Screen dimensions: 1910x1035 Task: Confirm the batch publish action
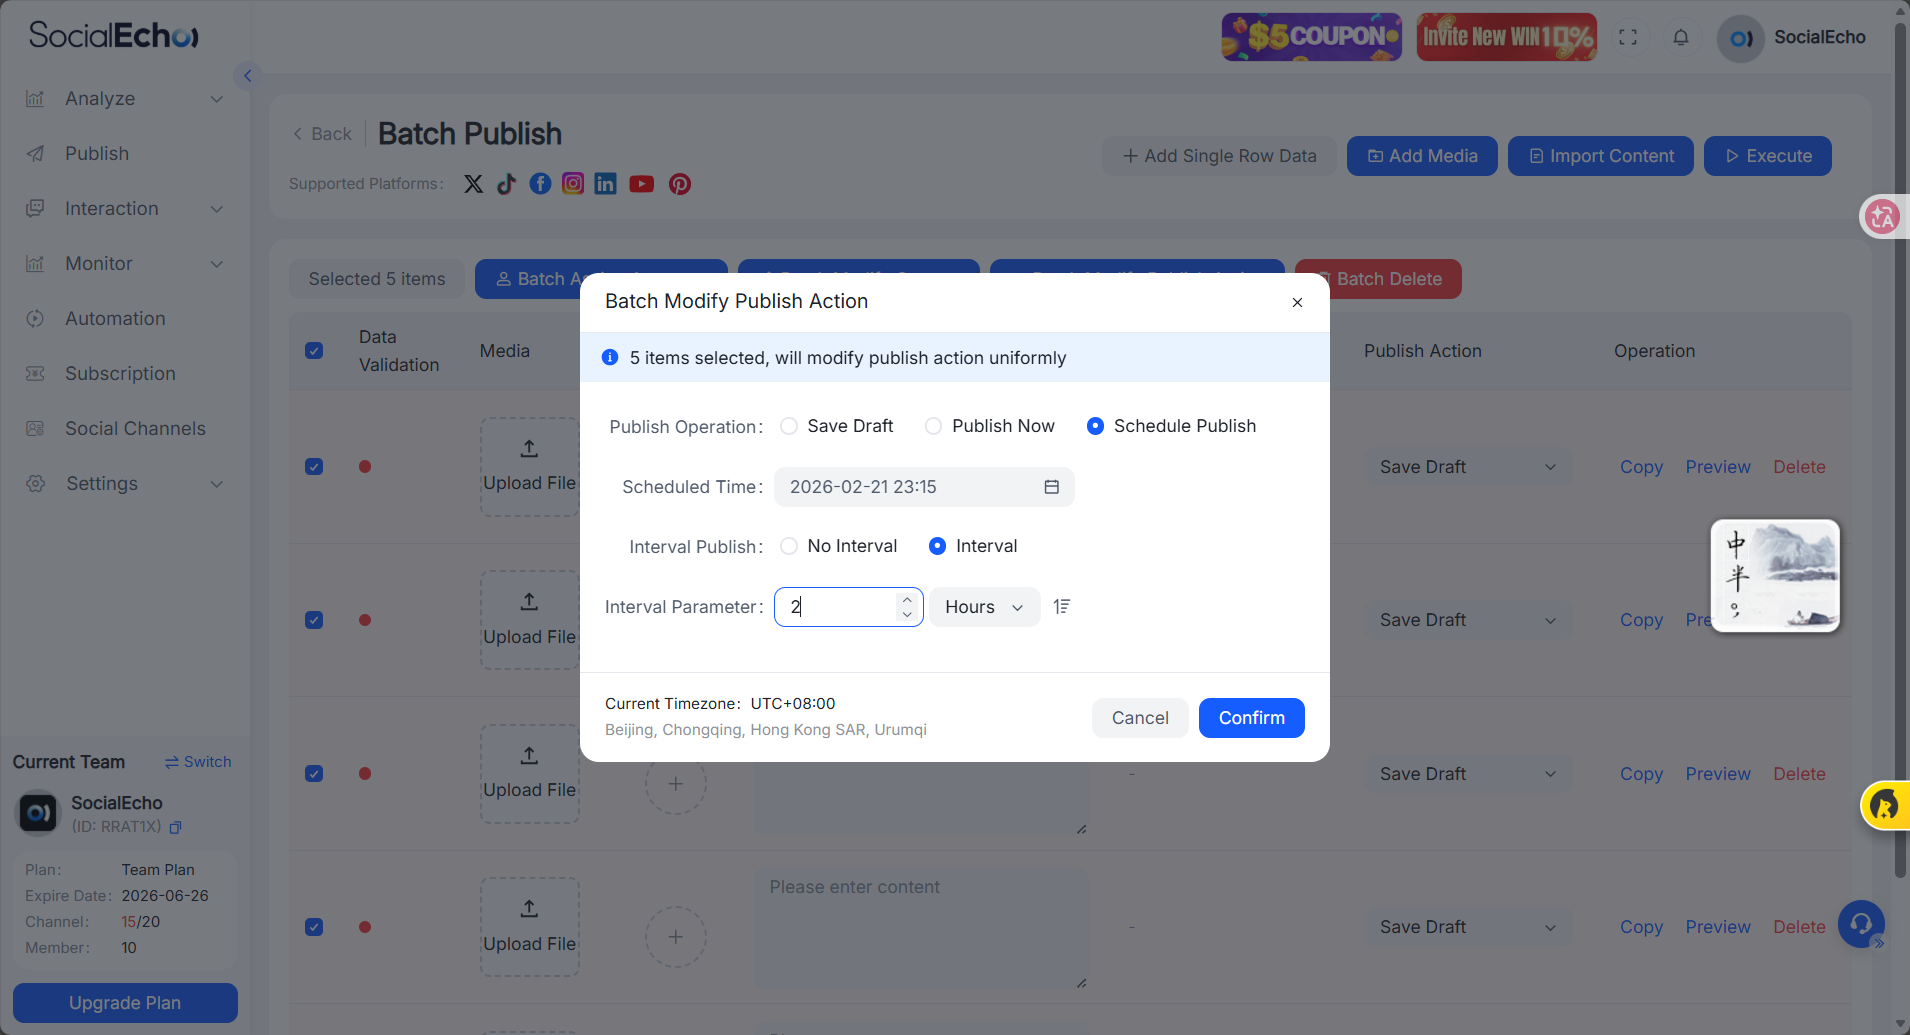(1251, 718)
